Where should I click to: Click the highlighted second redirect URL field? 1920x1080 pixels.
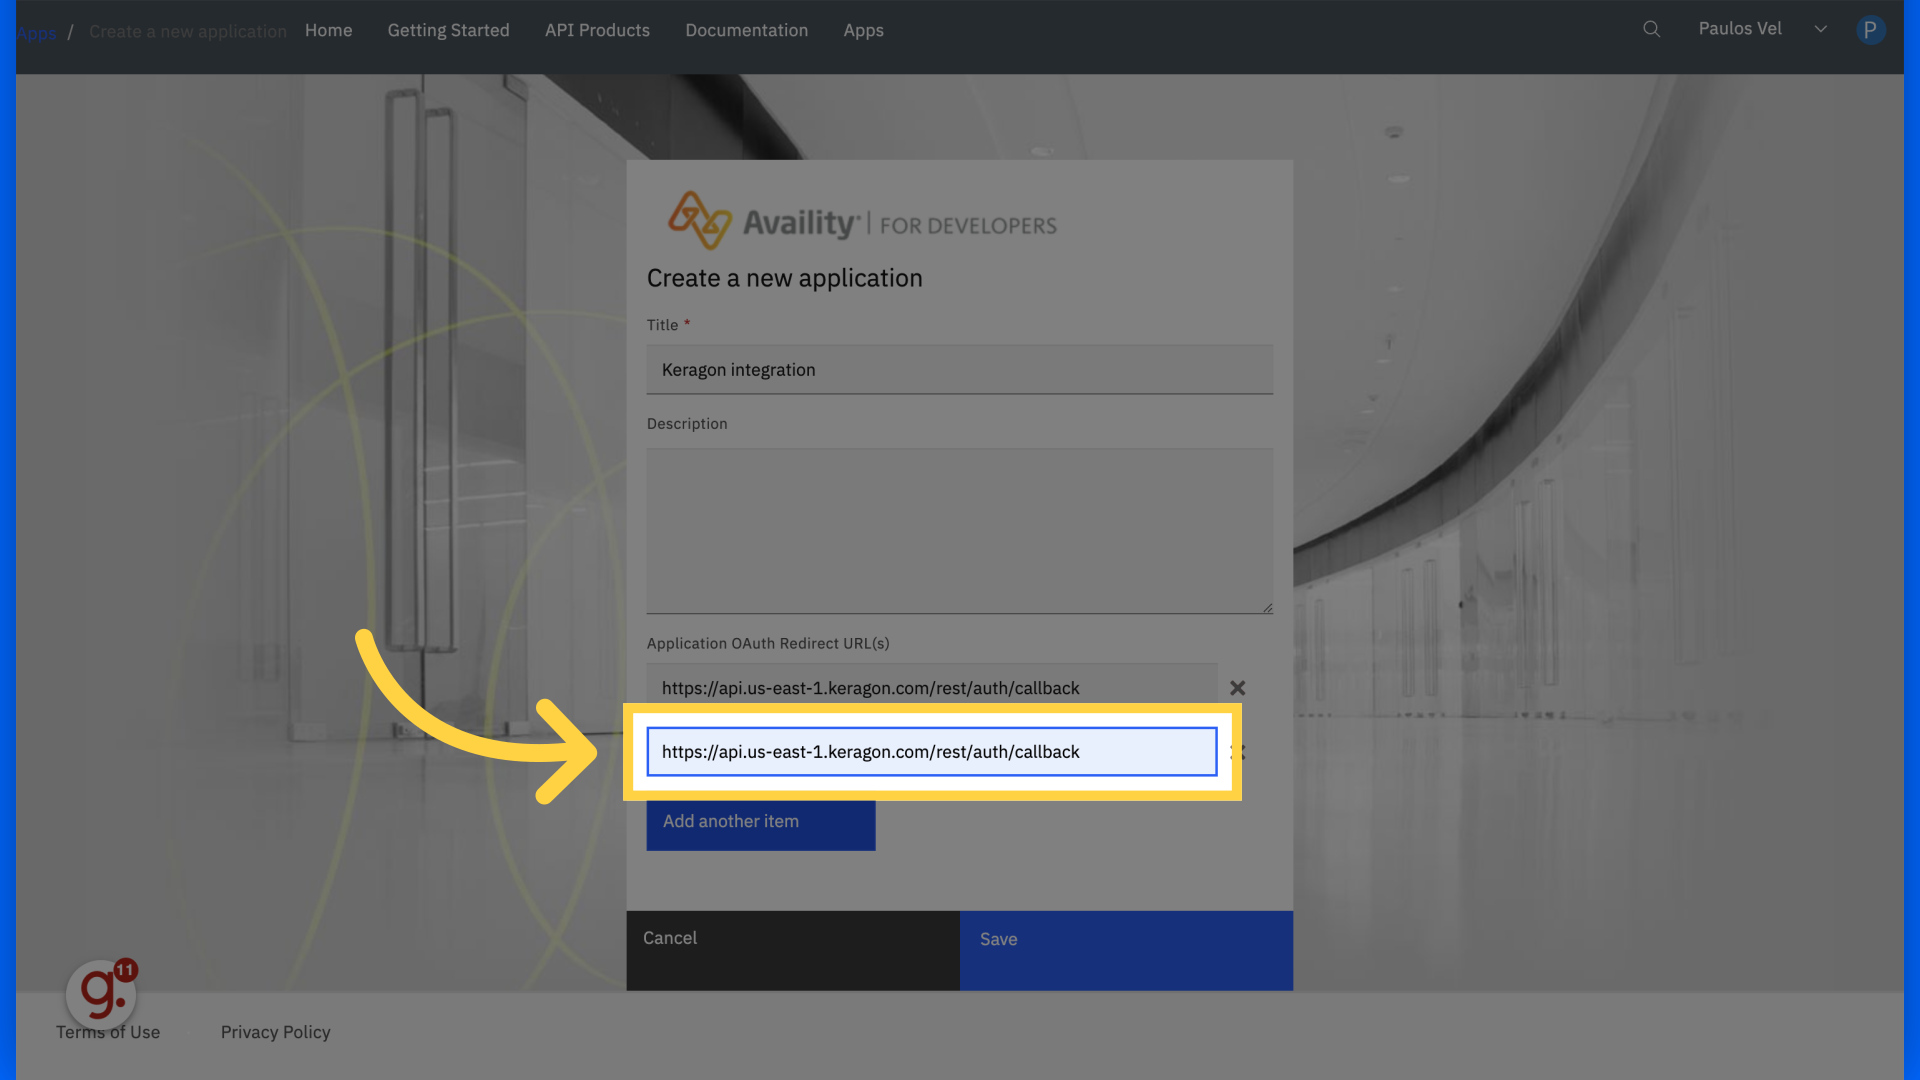click(x=931, y=752)
